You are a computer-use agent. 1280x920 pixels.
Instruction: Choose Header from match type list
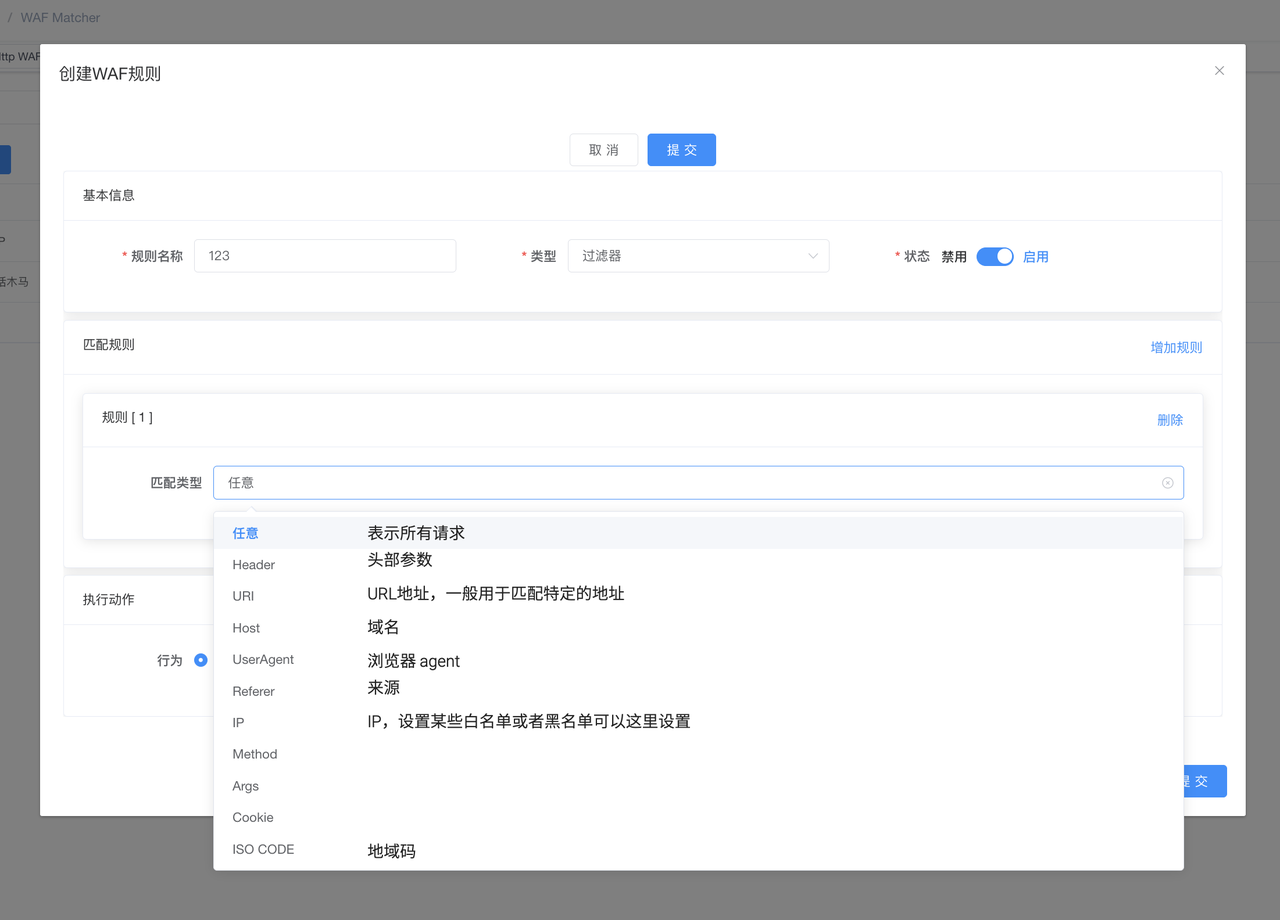tap(254, 565)
